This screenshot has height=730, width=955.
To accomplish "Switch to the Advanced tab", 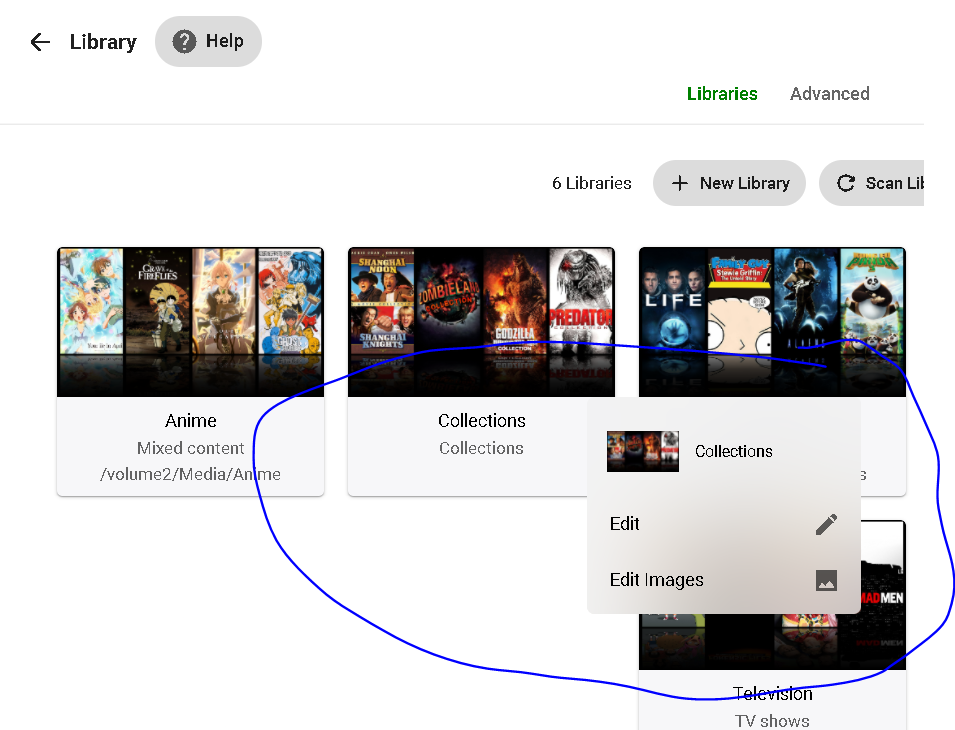I will pyautogui.click(x=830, y=94).
